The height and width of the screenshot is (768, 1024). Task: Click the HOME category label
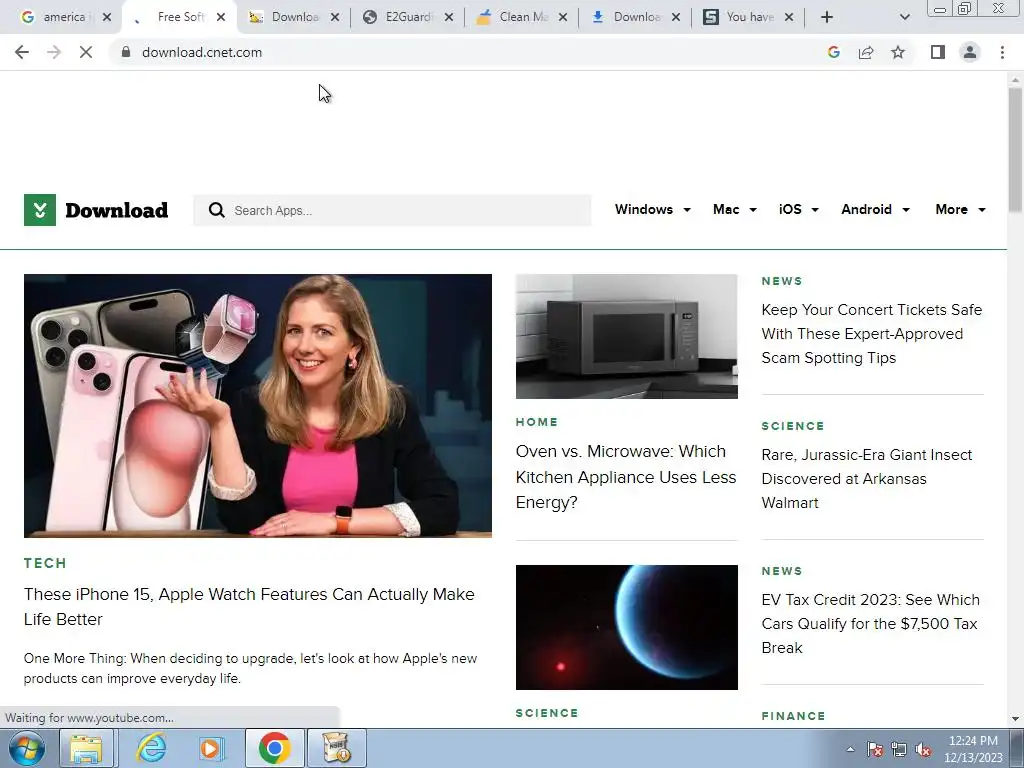point(537,422)
